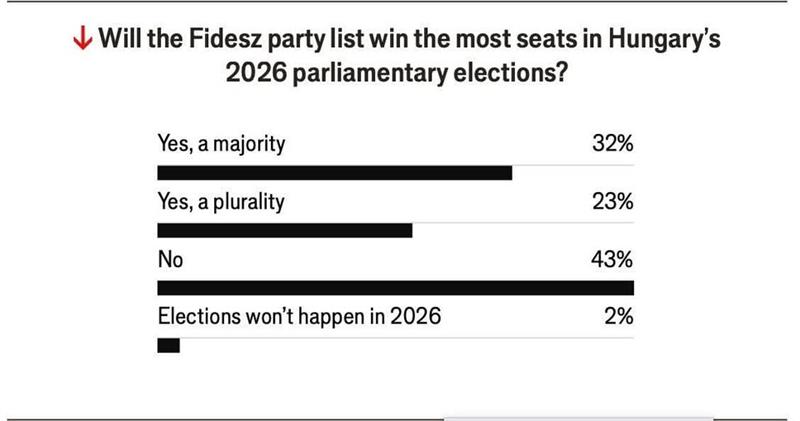
Task: Click the 23% result value
Action: point(612,201)
